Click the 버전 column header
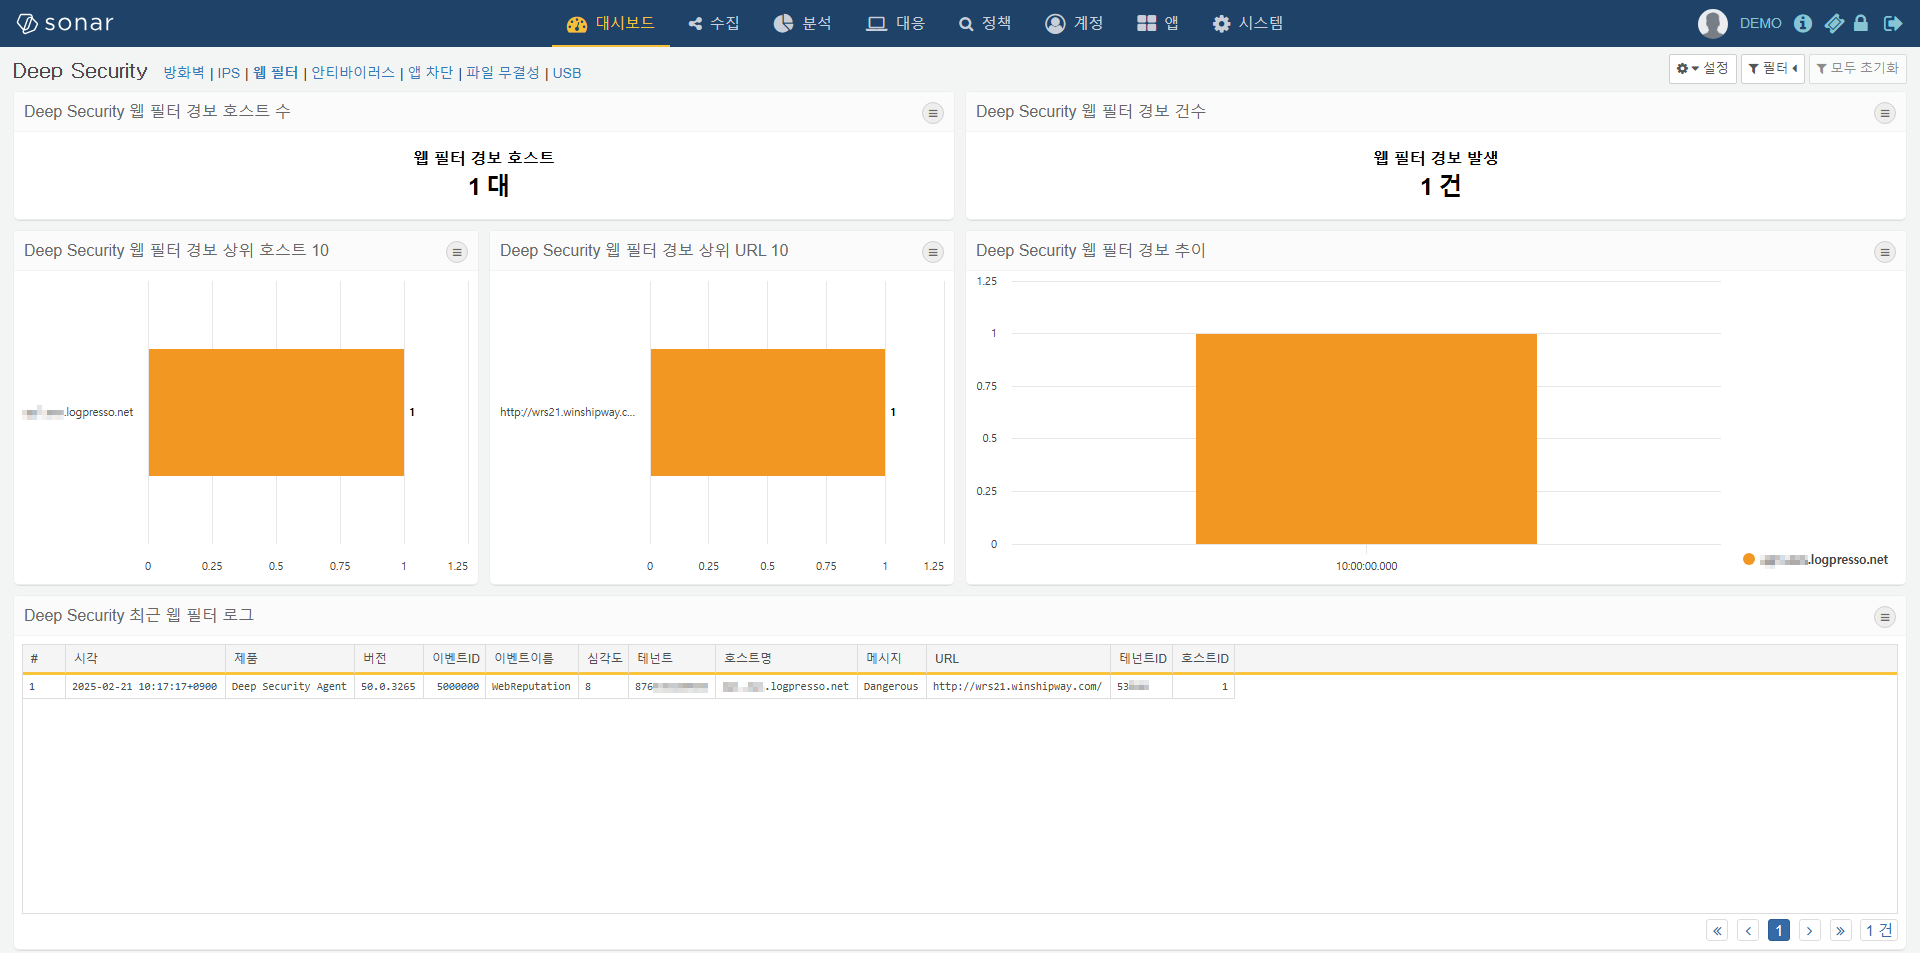Image resolution: width=1920 pixels, height=953 pixels. tap(389, 658)
